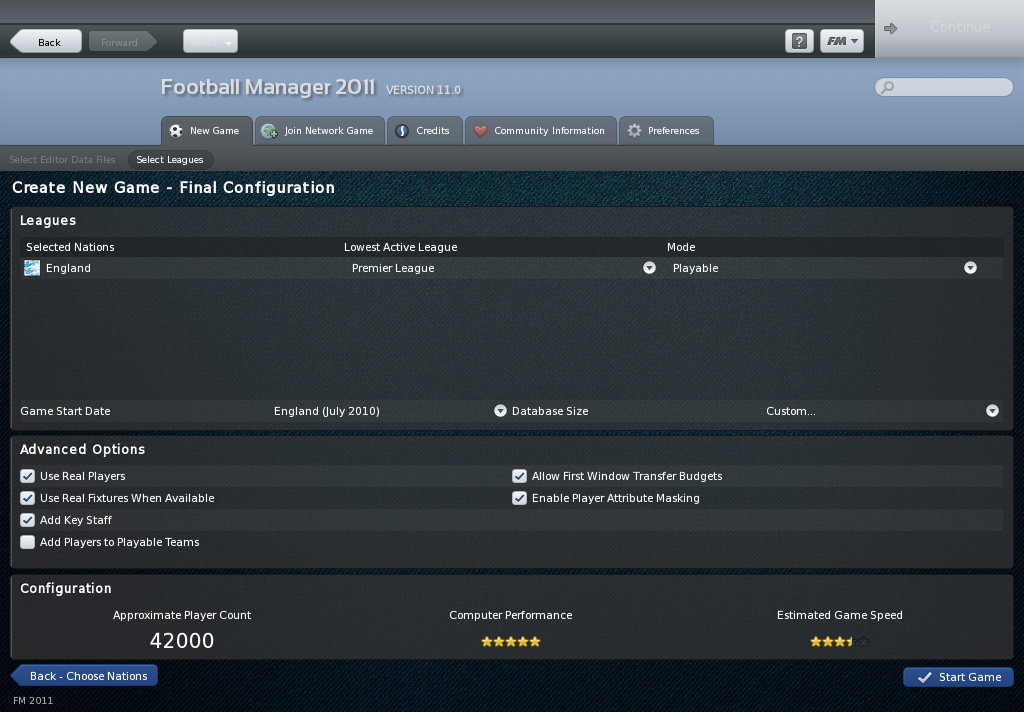1024x712 pixels.
Task: Open the World dropdown in the toolbar
Action: 210,41
